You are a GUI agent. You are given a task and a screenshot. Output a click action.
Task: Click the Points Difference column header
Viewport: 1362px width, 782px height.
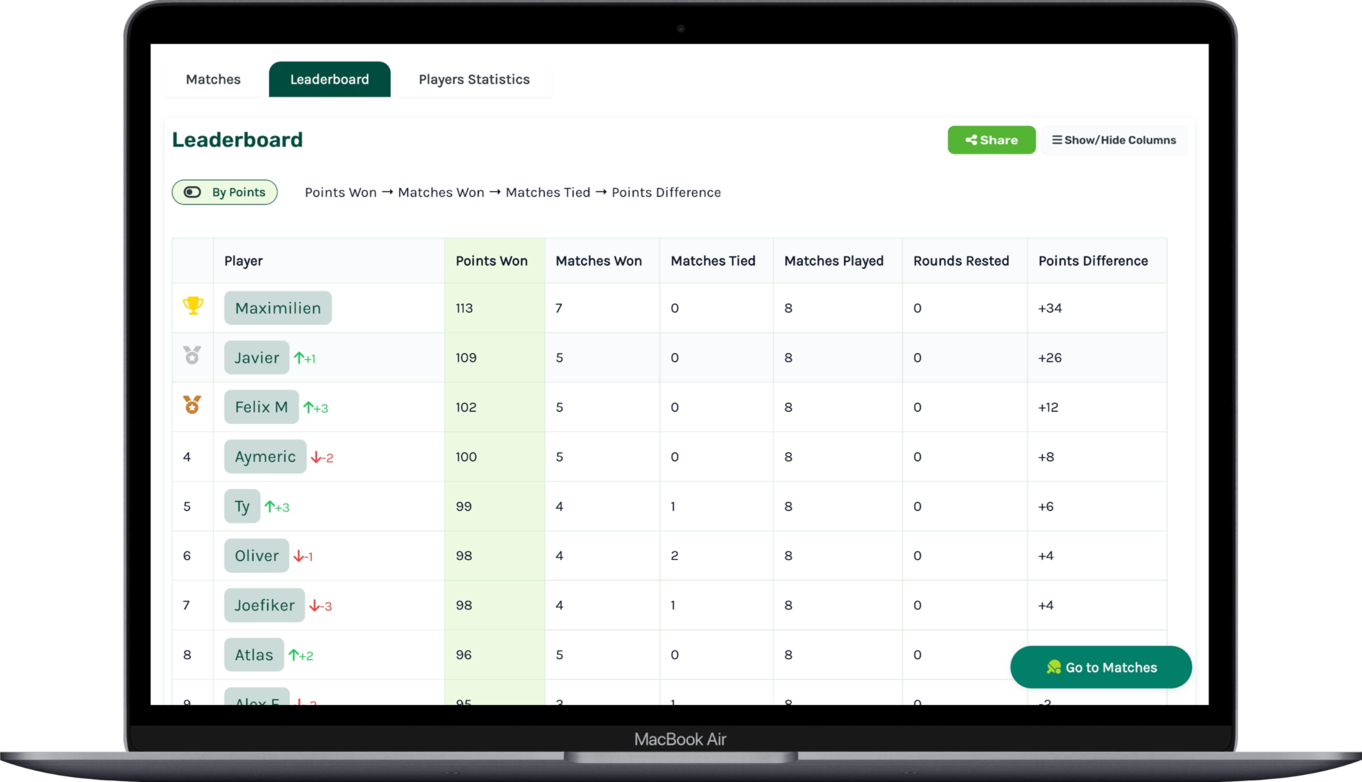[1093, 261]
